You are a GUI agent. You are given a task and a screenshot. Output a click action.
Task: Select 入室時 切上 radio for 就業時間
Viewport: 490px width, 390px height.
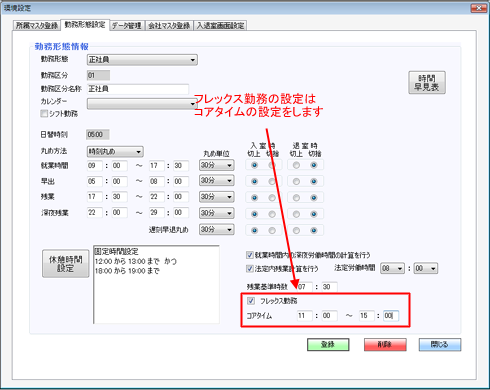(x=255, y=165)
